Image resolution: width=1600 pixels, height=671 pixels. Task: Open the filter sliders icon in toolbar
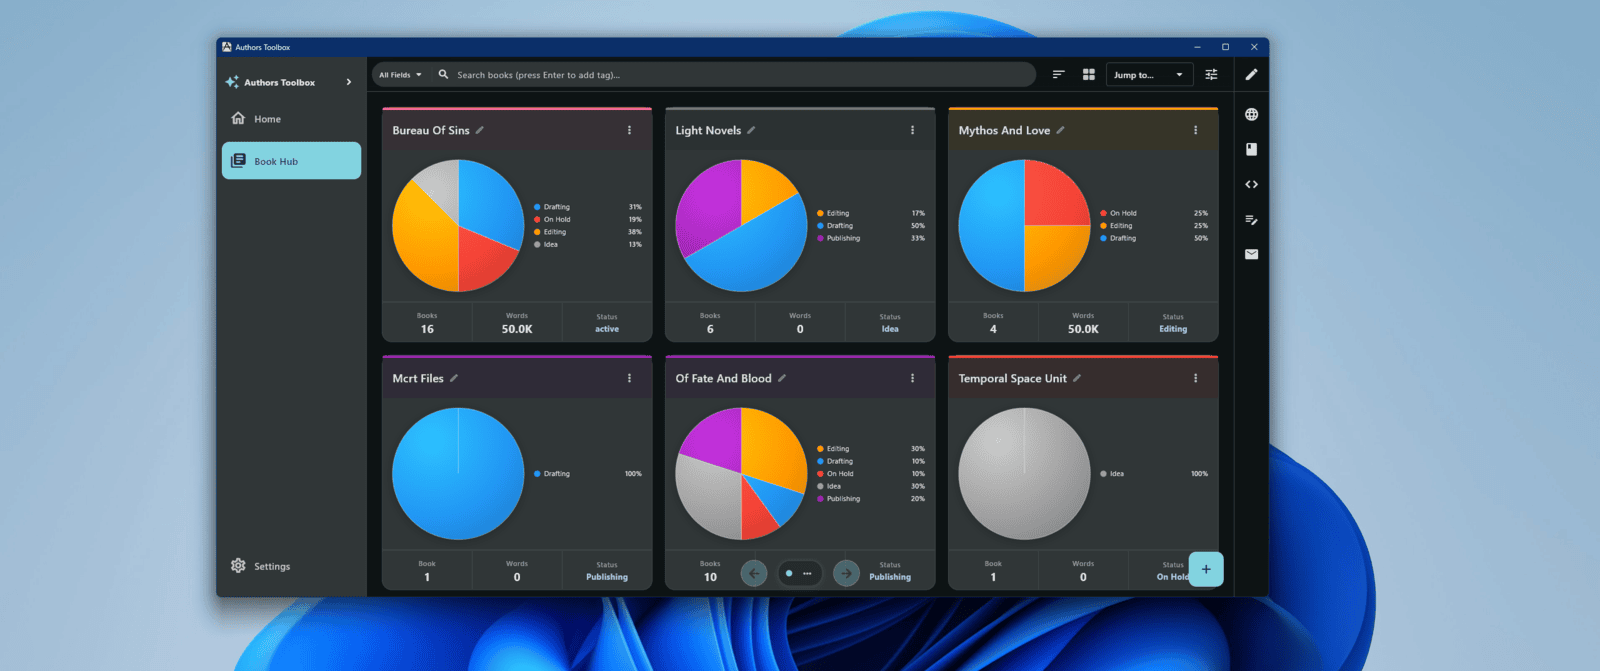tap(1211, 75)
